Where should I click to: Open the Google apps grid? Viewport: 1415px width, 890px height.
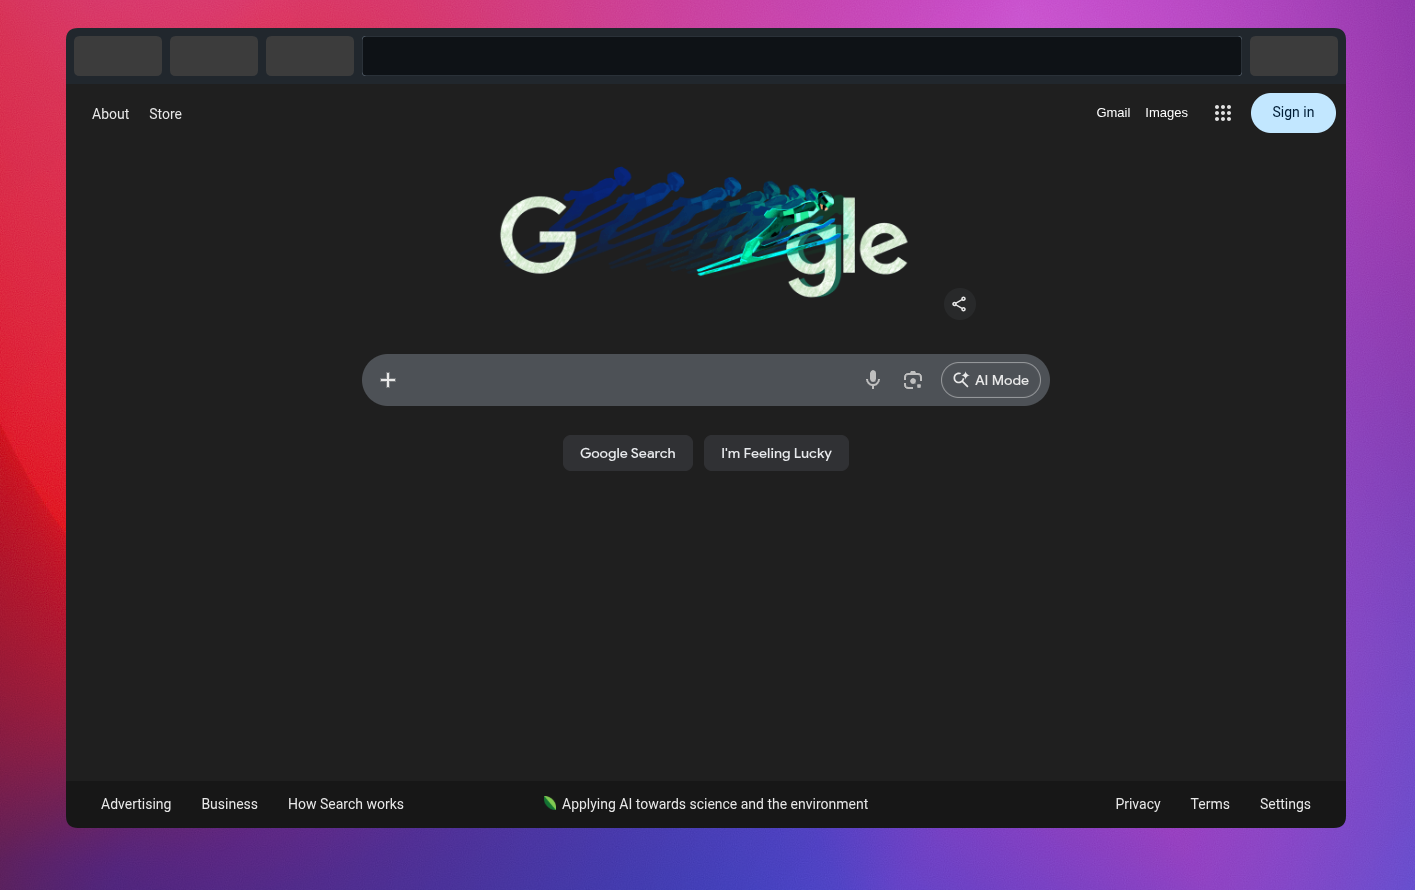1222,113
